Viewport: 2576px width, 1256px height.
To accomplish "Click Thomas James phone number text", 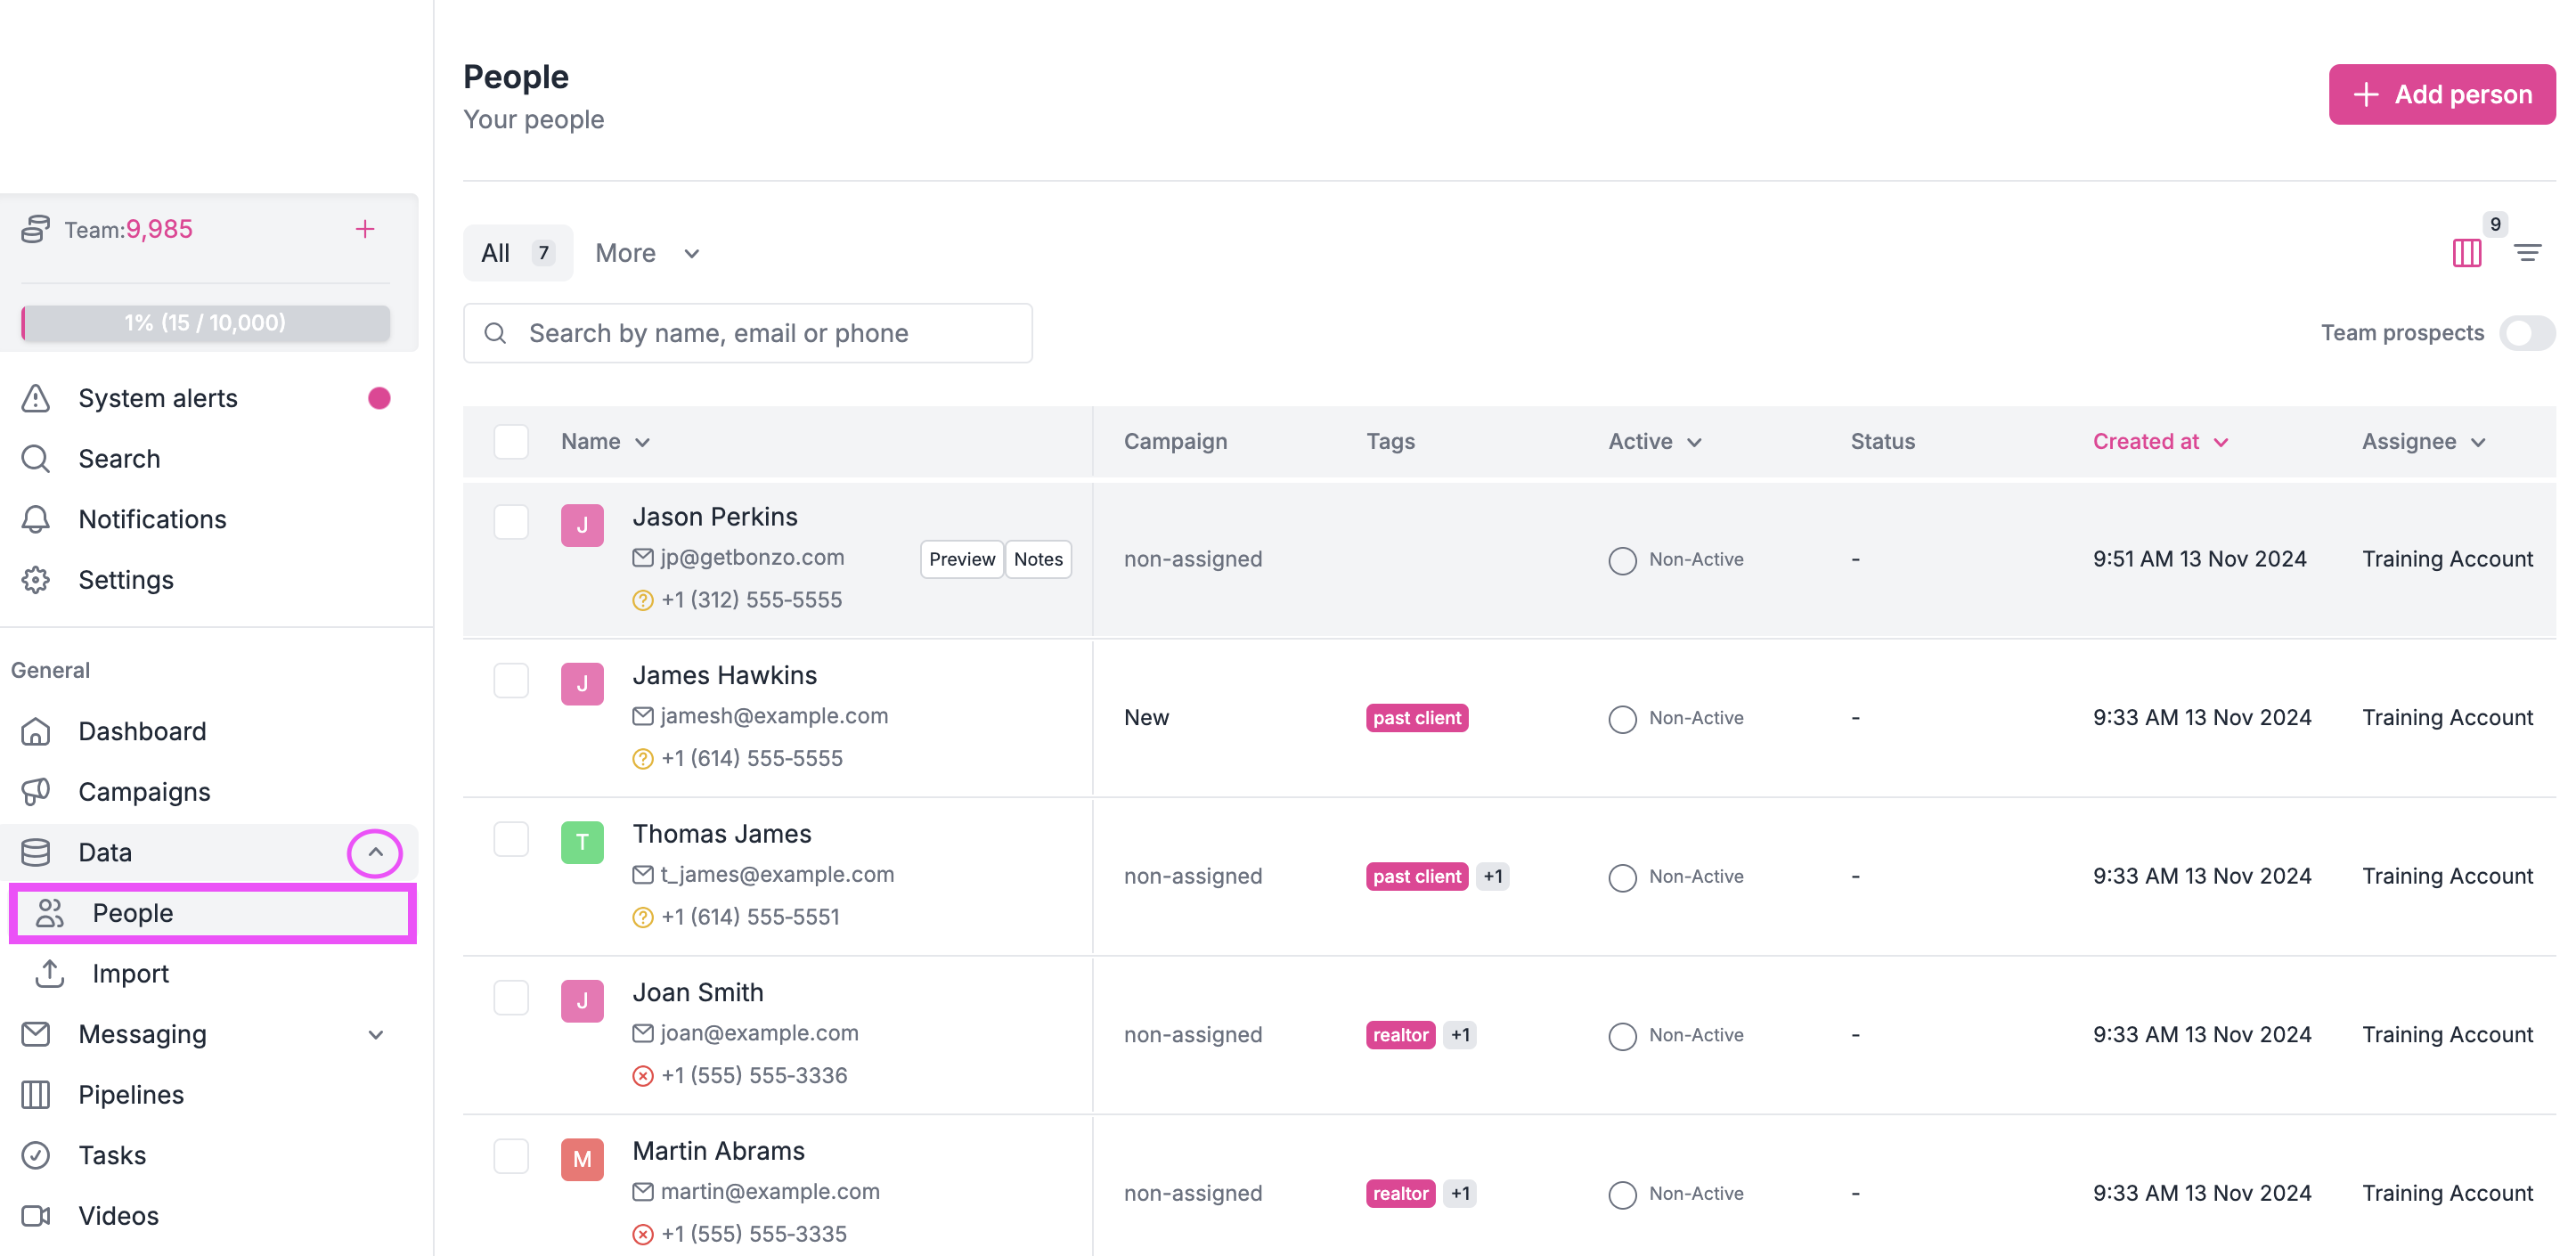I will [750, 917].
